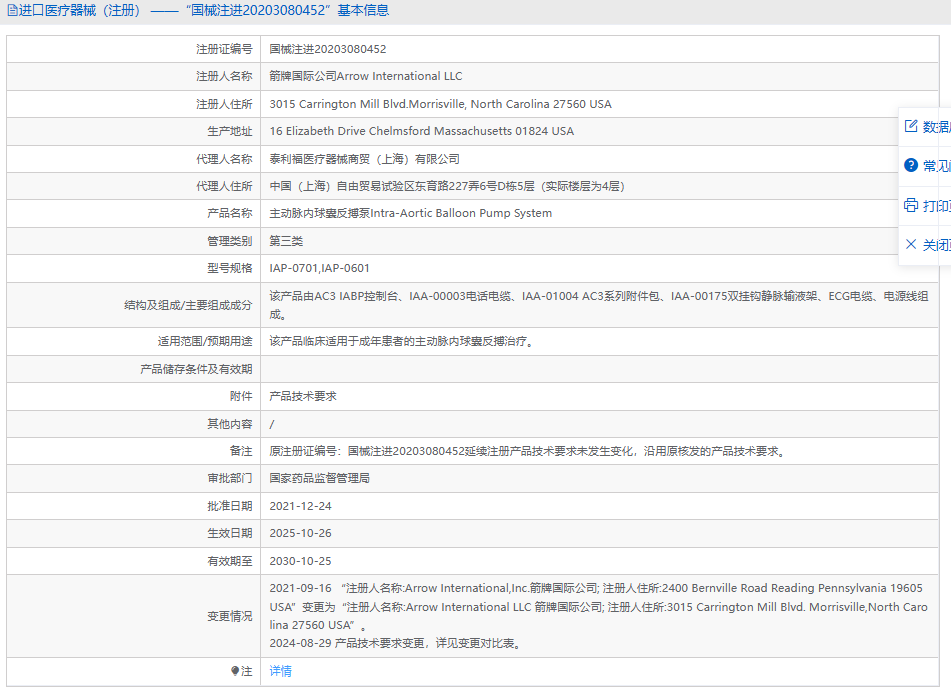Click the document icon before the page title
951x693 pixels.
[x=12, y=10]
